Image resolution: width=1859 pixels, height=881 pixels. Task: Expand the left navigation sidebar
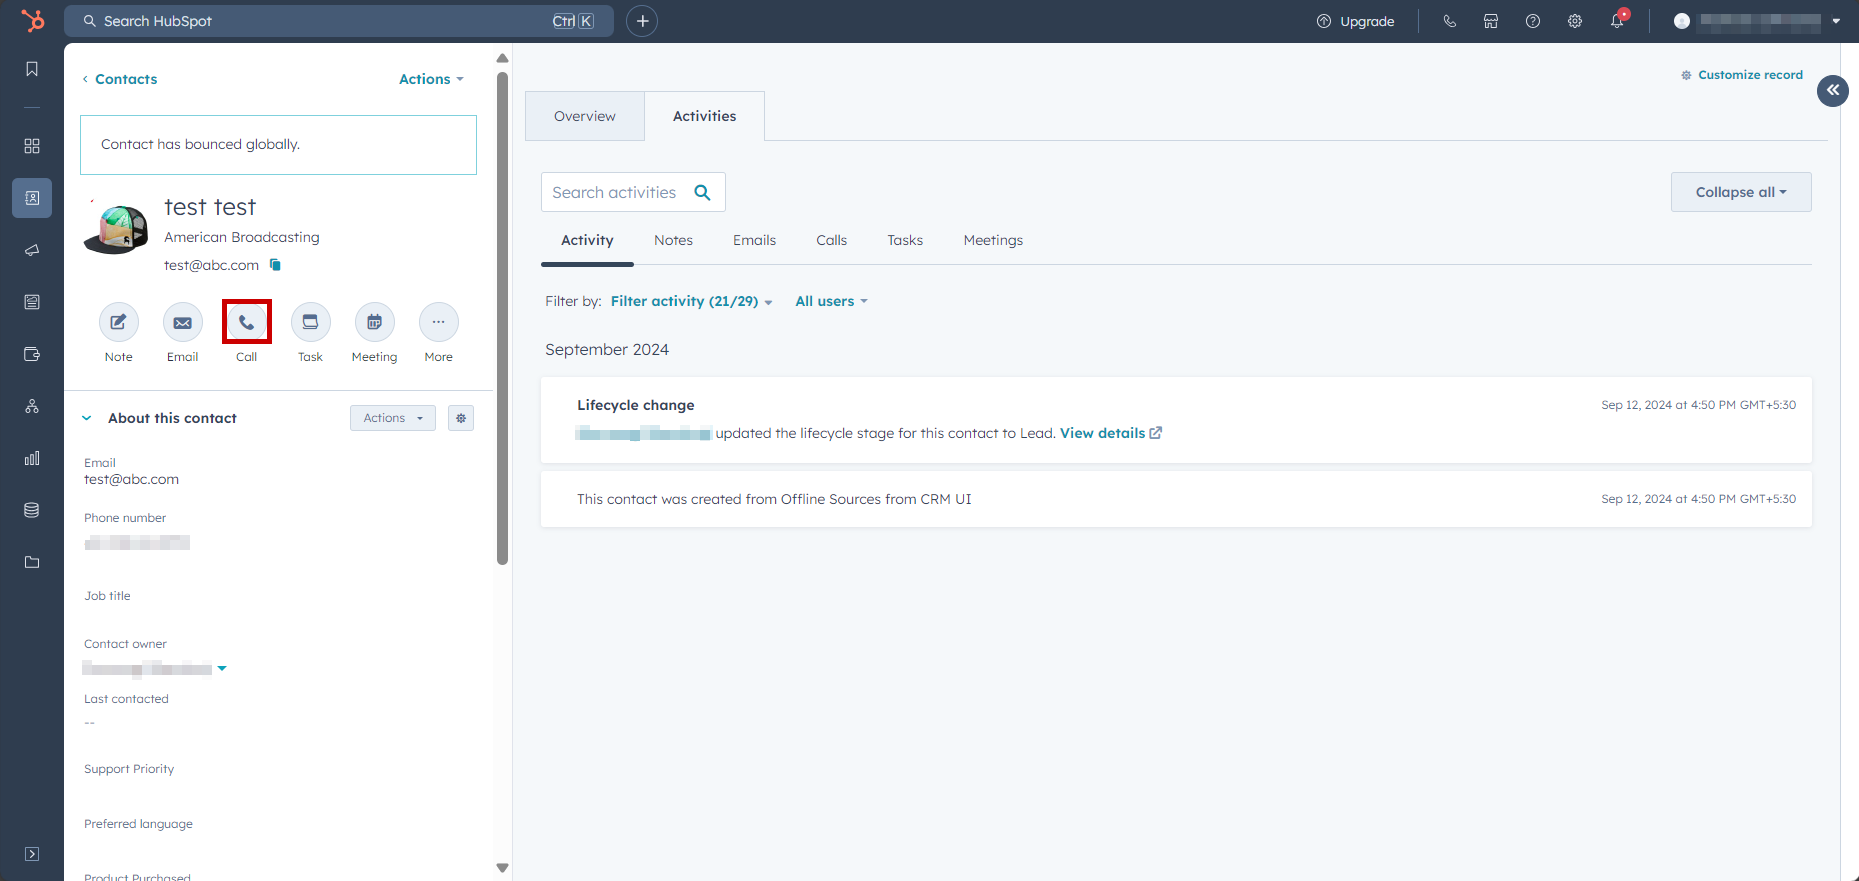click(32, 854)
